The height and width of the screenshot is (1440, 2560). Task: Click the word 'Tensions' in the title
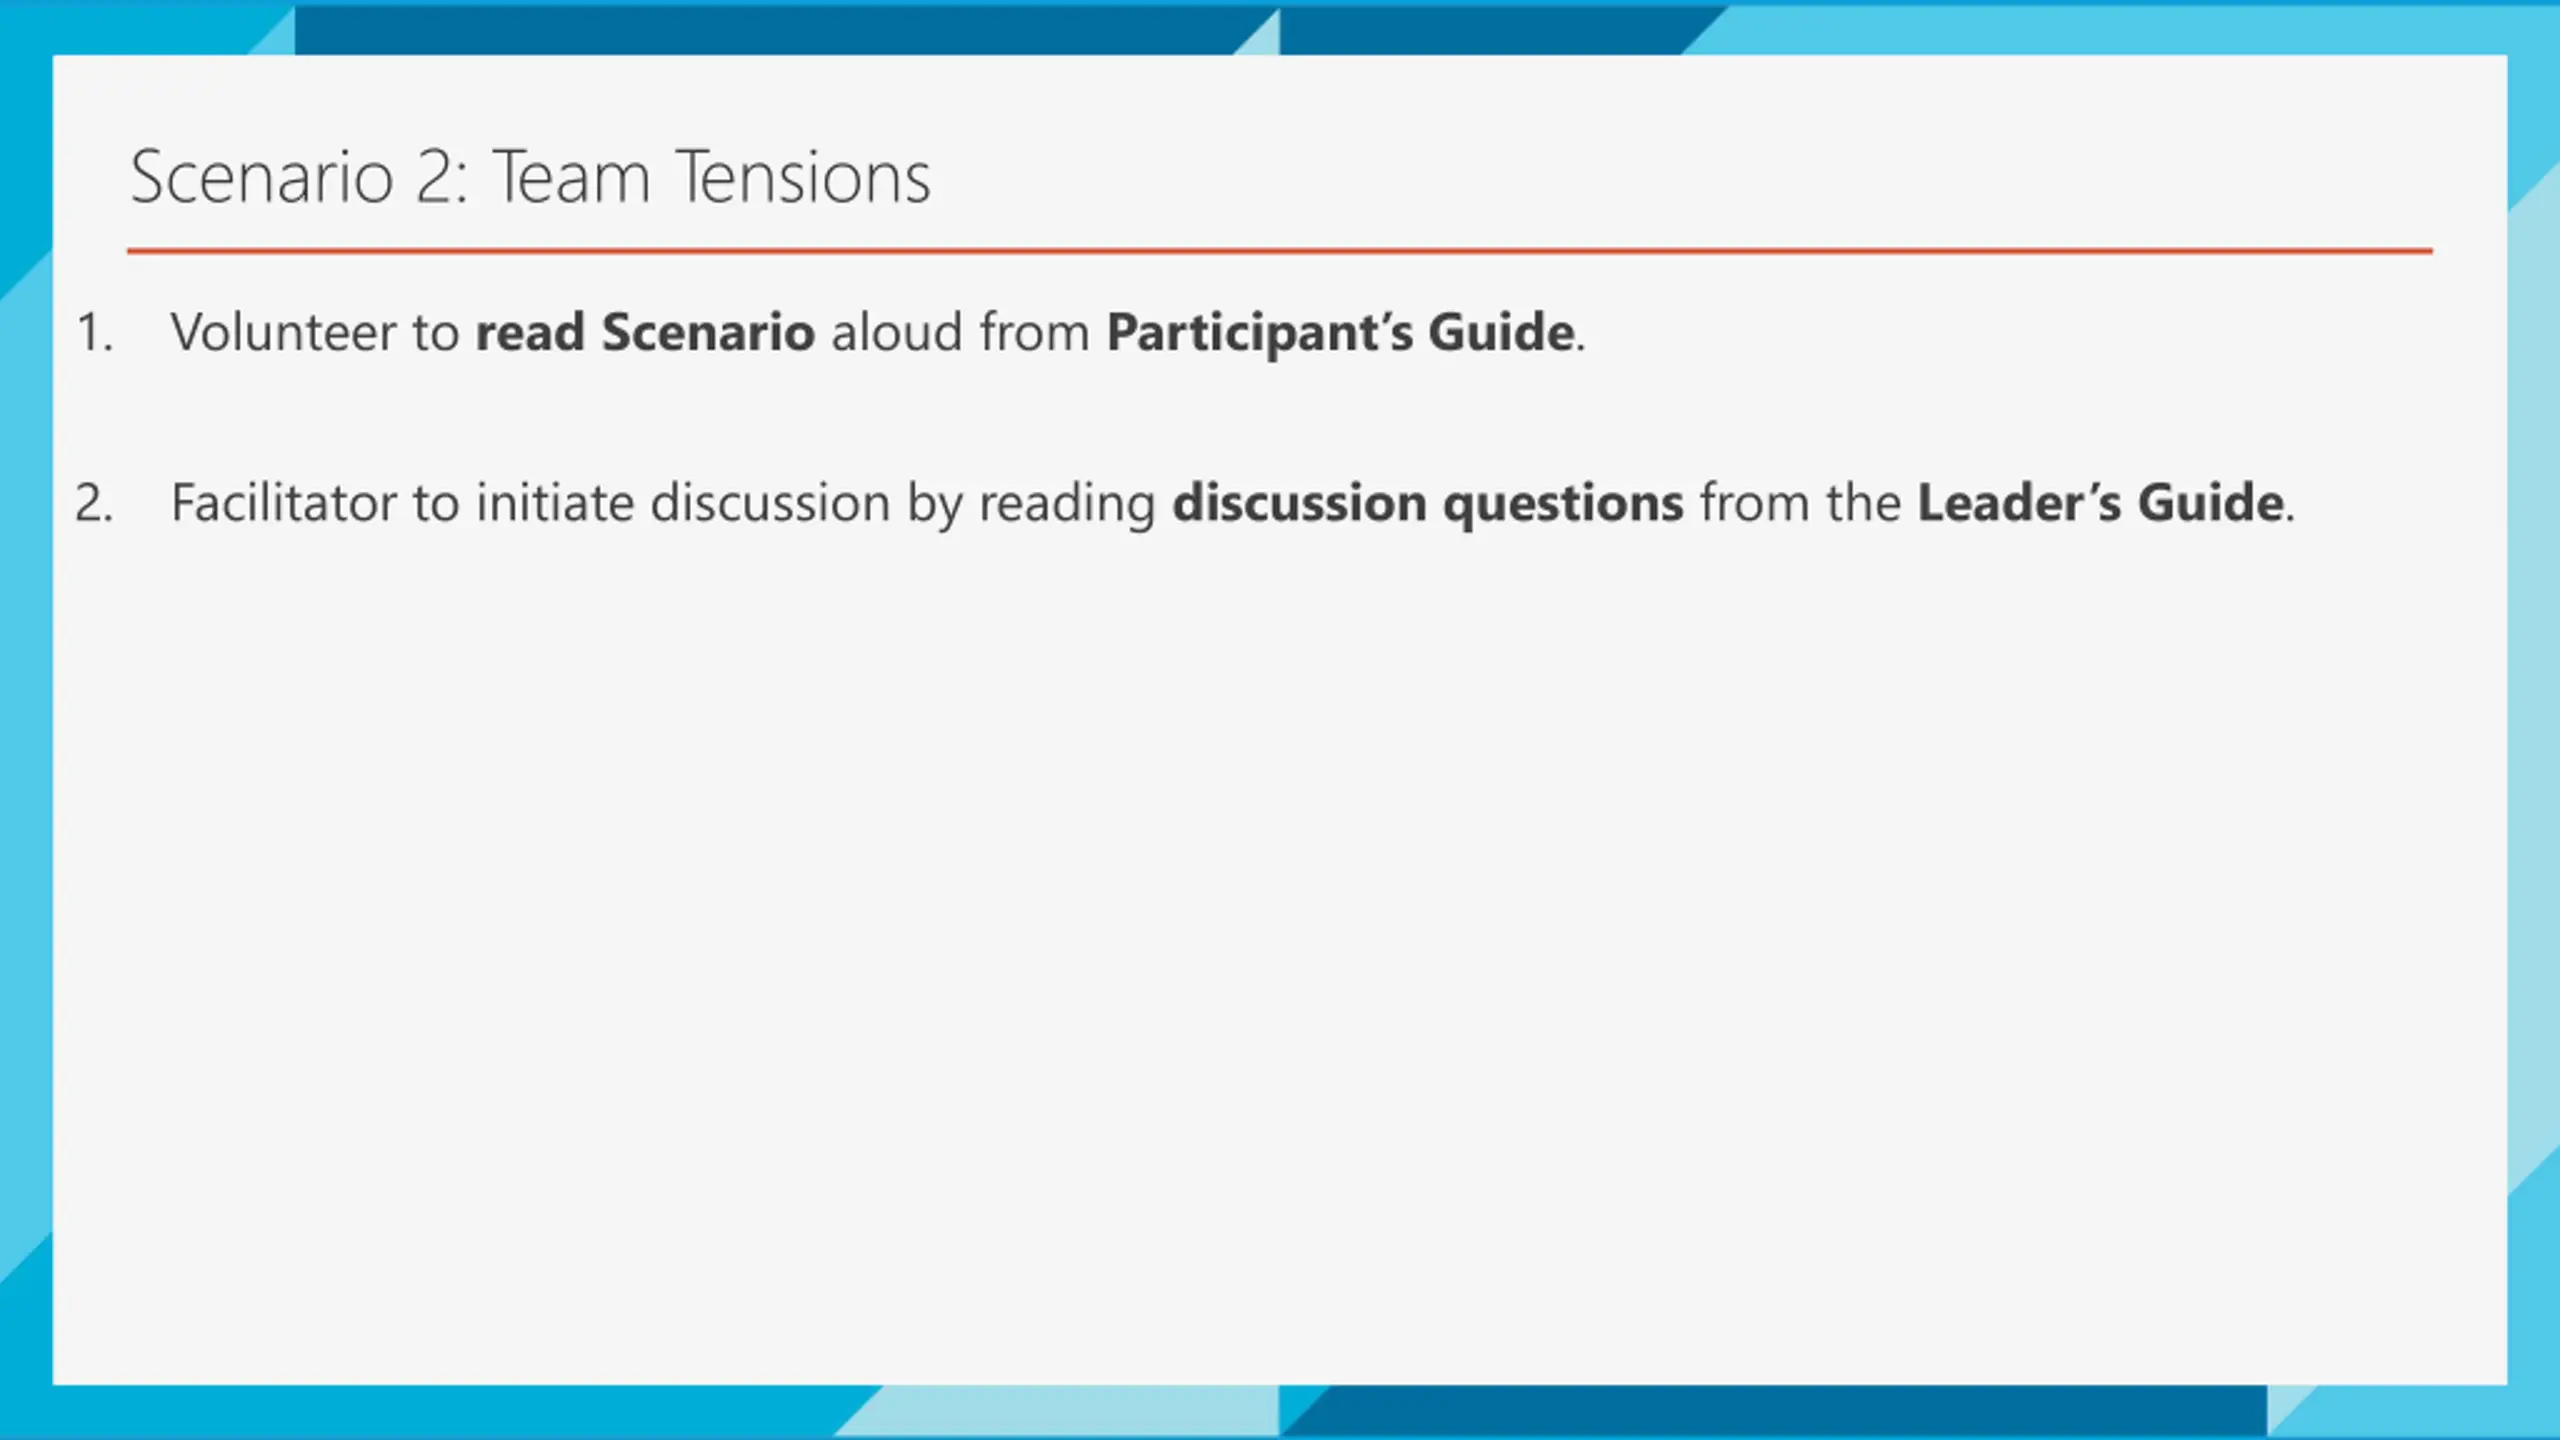tap(803, 177)
